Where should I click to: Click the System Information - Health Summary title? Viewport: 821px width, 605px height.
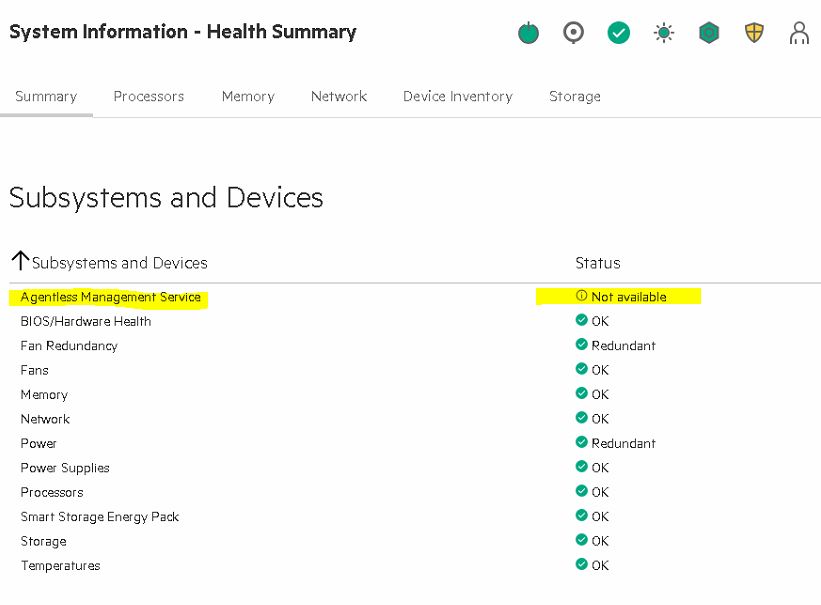click(183, 32)
